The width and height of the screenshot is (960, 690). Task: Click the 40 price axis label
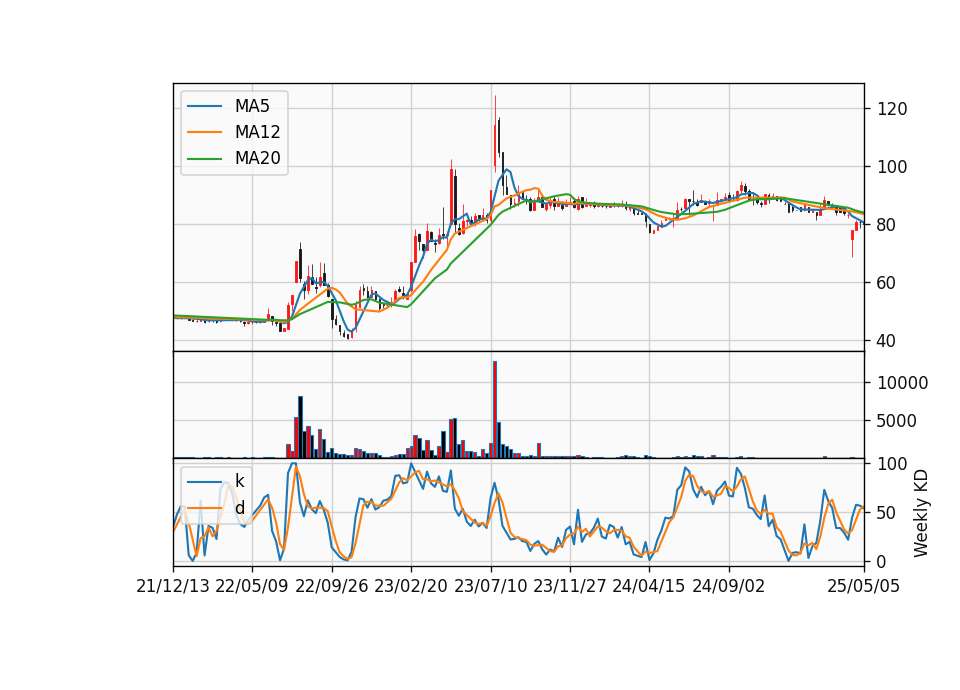pyautogui.click(x=887, y=341)
